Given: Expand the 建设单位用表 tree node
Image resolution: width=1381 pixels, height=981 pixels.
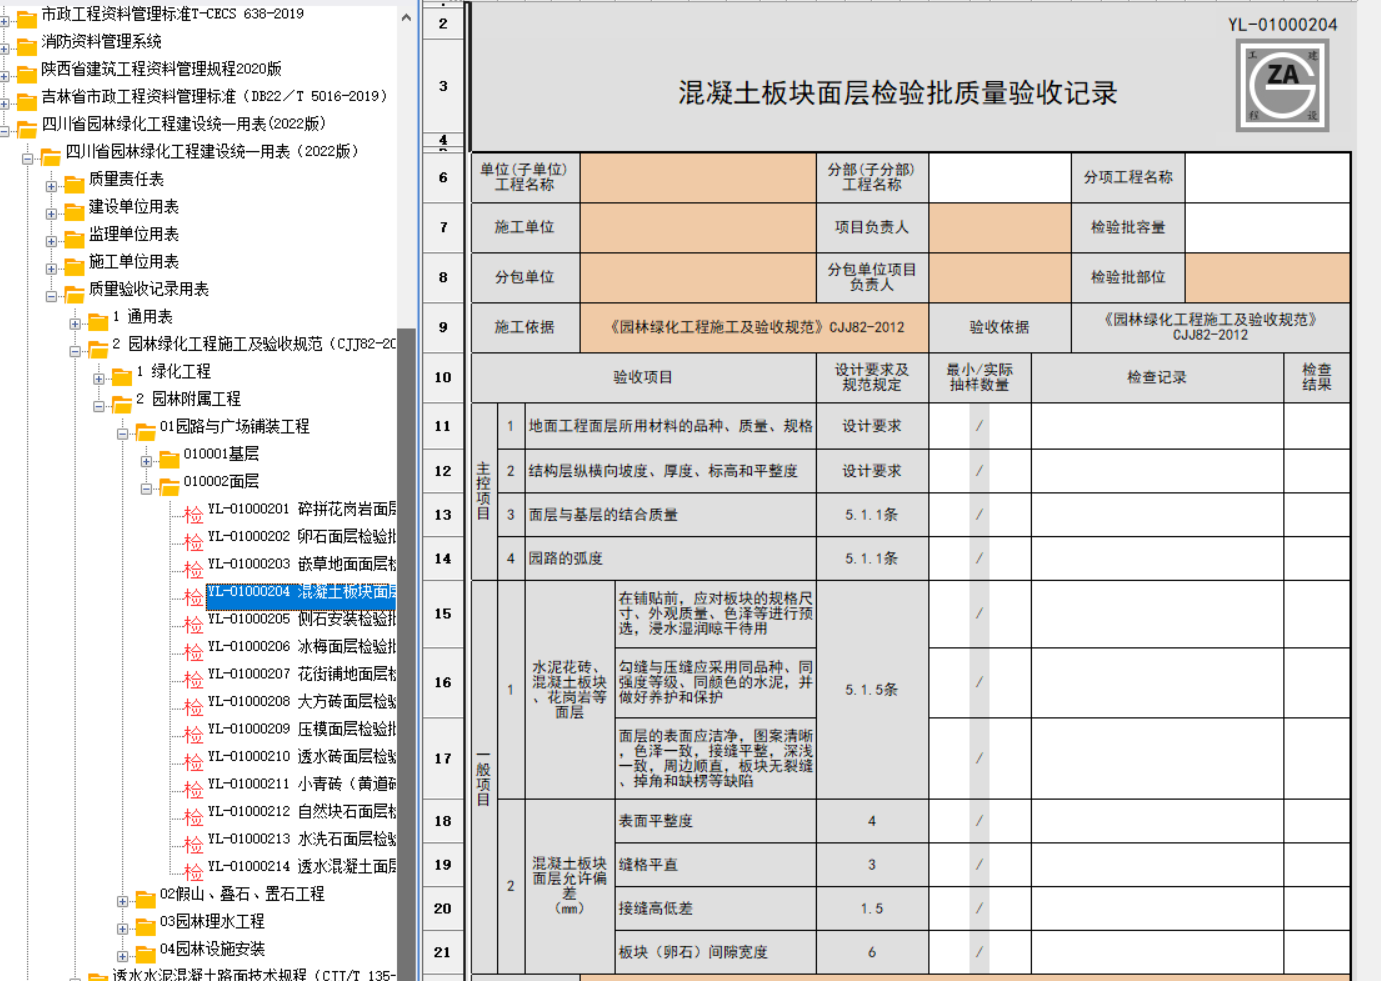Looking at the screenshot, I should click(x=51, y=212).
